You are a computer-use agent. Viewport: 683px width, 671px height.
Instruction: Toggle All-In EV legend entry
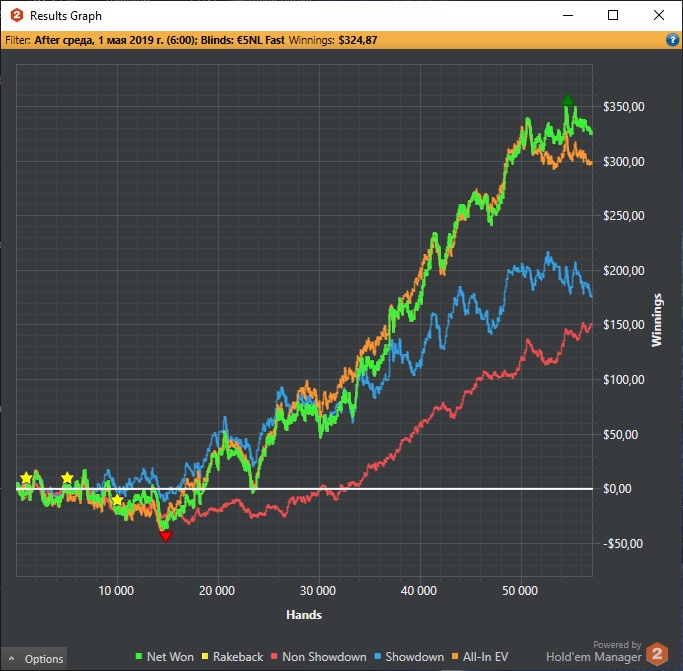480,657
